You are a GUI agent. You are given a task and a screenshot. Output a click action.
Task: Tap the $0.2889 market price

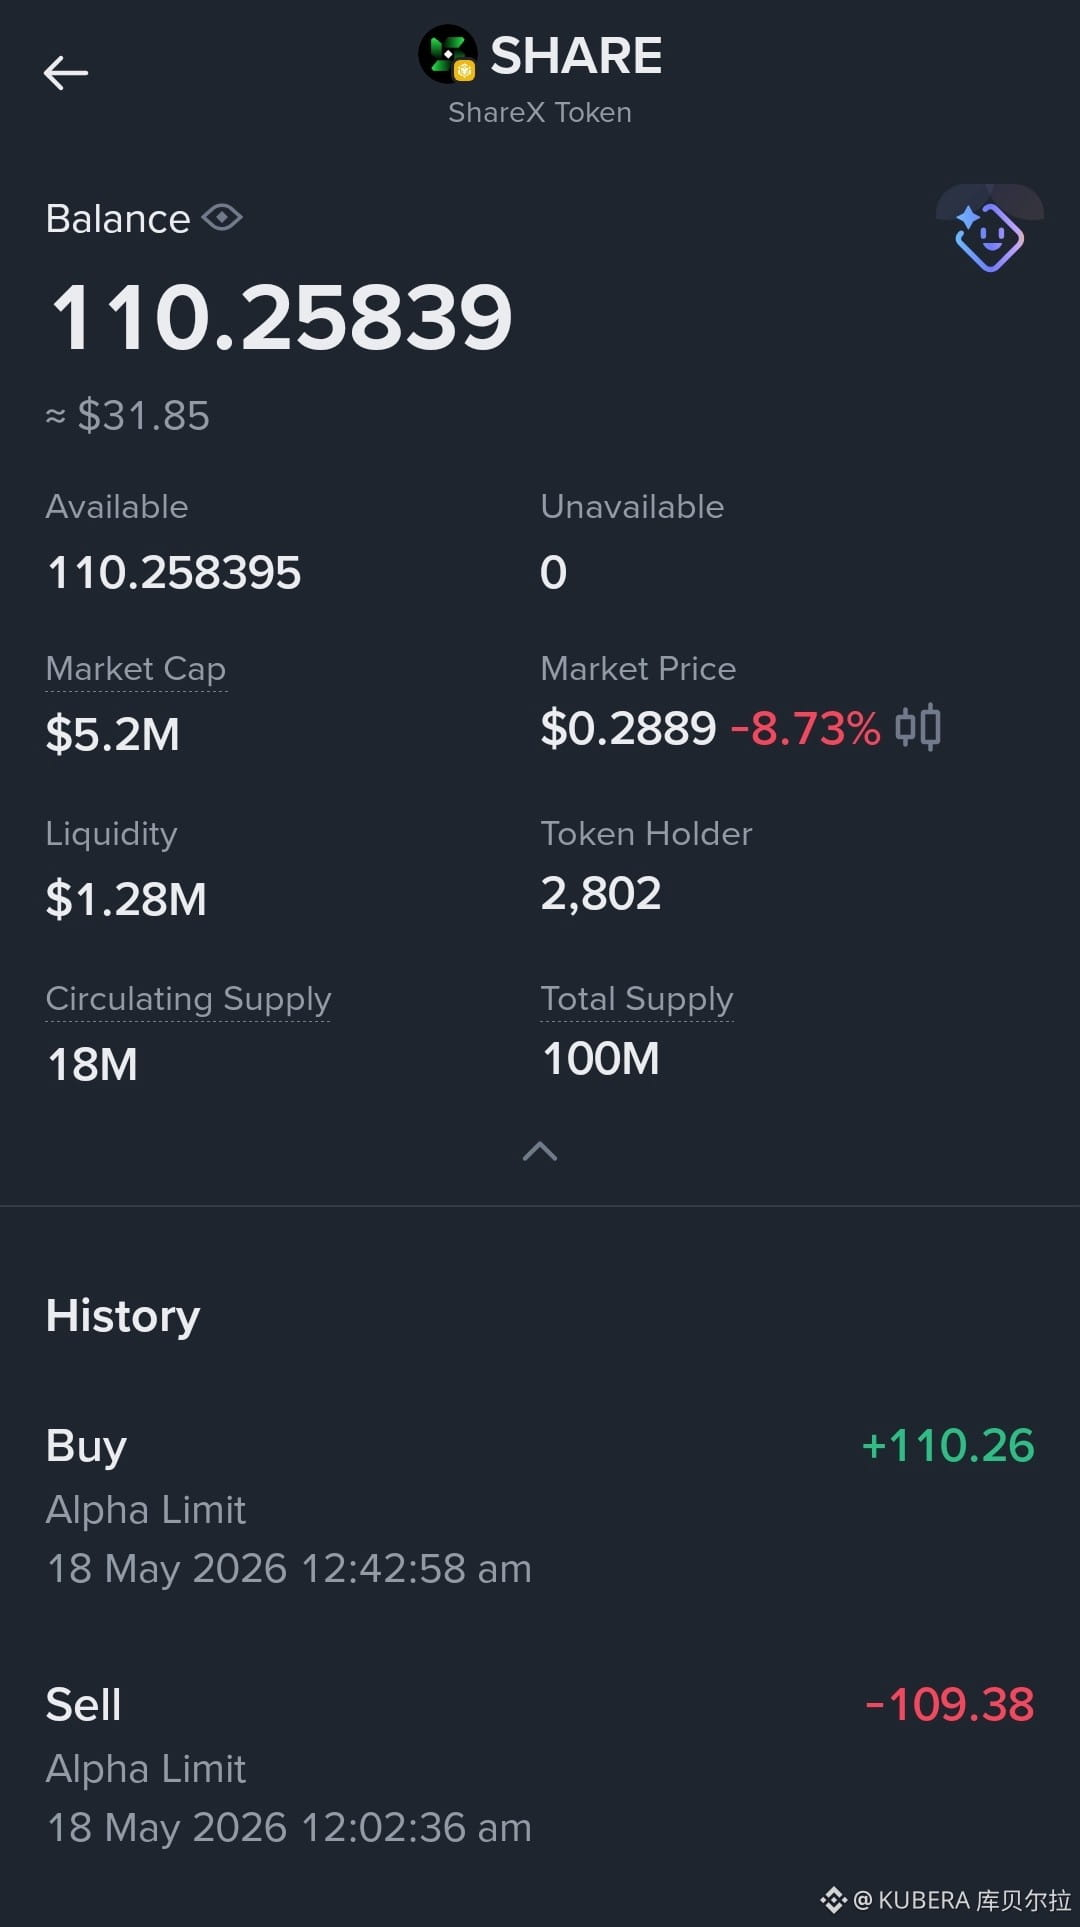pyautogui.click(x=628, y=728)
